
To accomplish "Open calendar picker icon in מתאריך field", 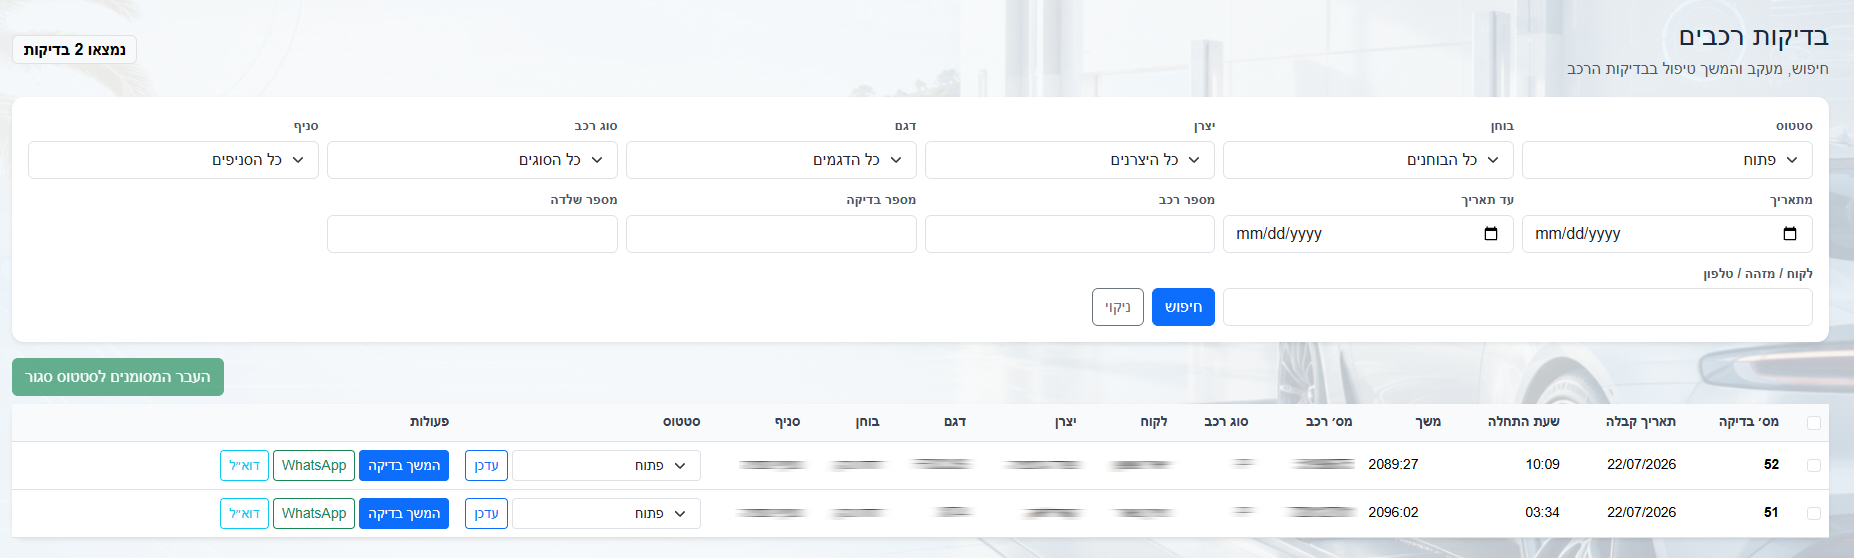I will [1790, 234].
